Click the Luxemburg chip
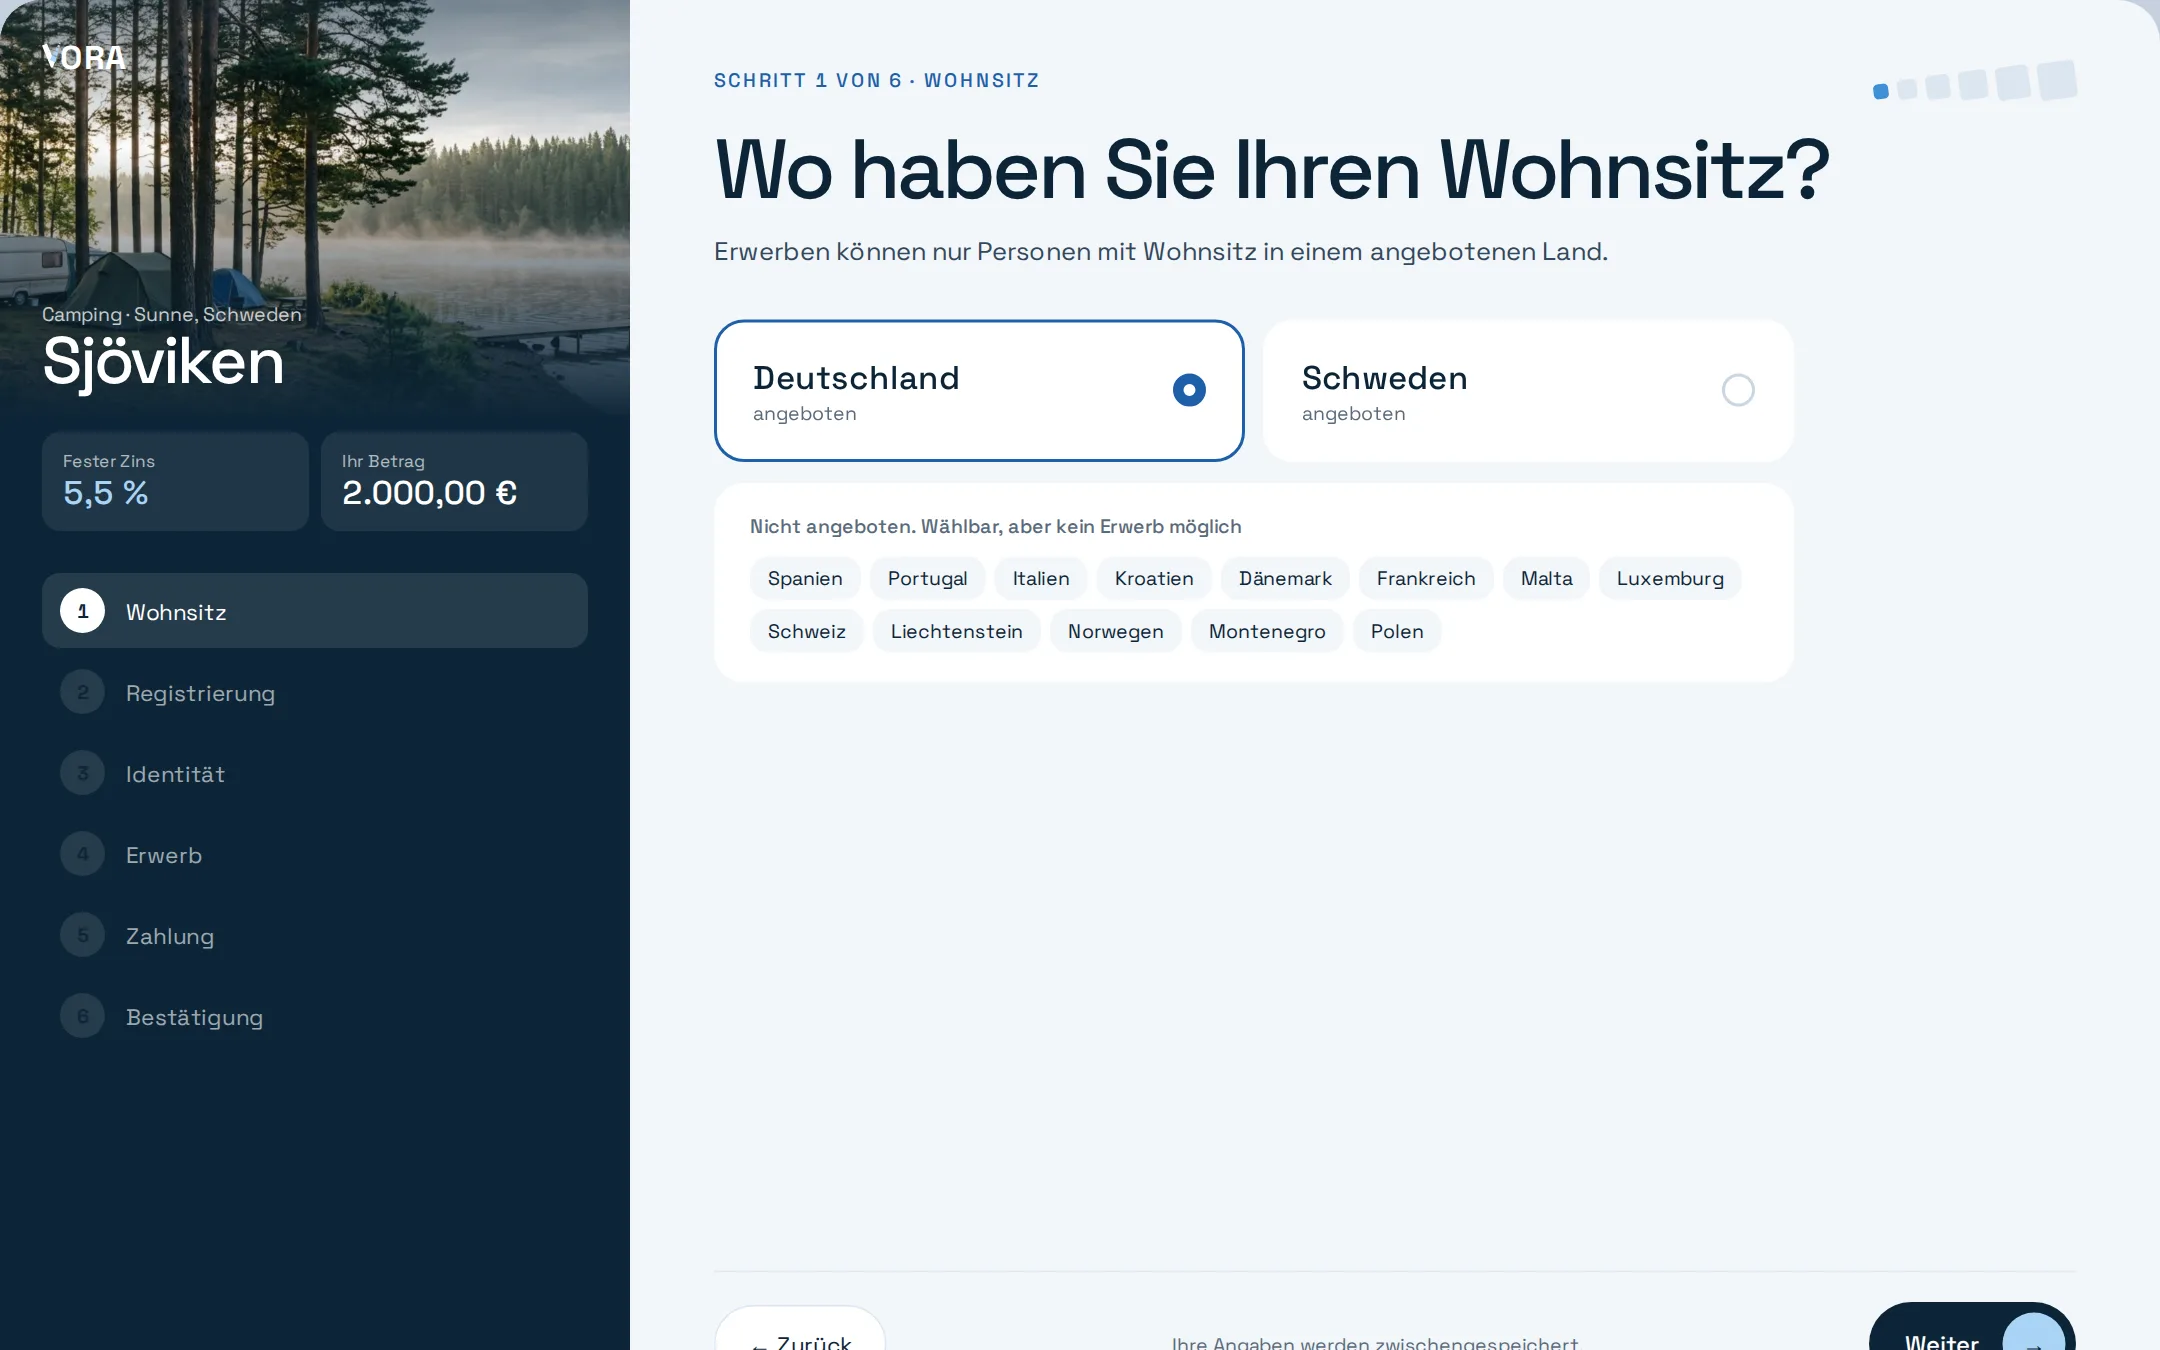This screenshot has width=2160, height=1350. click(x=1670, y=578)
